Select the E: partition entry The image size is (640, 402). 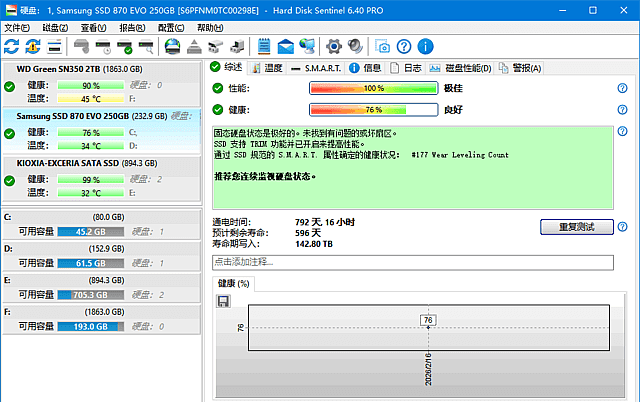click(x=102, y=288)
